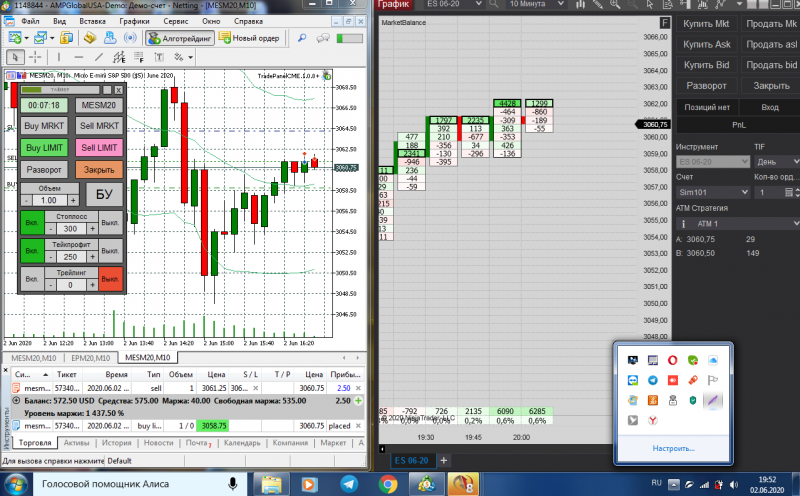The image size is (800, 496).
Task: Select the arrow cursor tool
Action: coord(15,57)
